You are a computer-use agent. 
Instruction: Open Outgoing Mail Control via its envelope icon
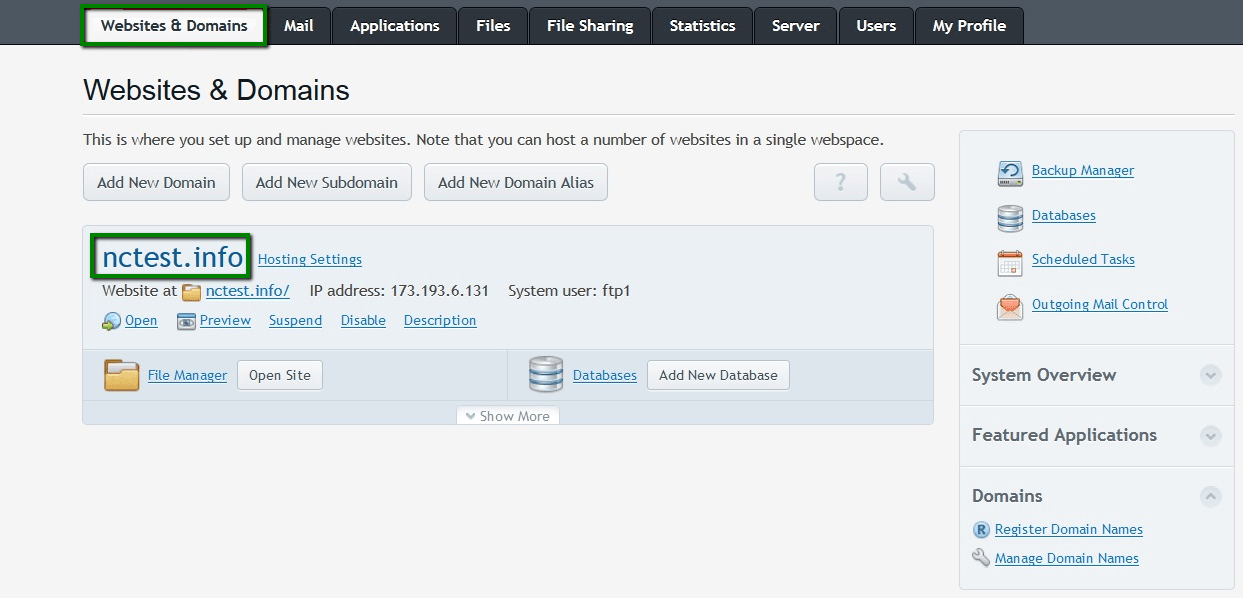(1009, 306)
